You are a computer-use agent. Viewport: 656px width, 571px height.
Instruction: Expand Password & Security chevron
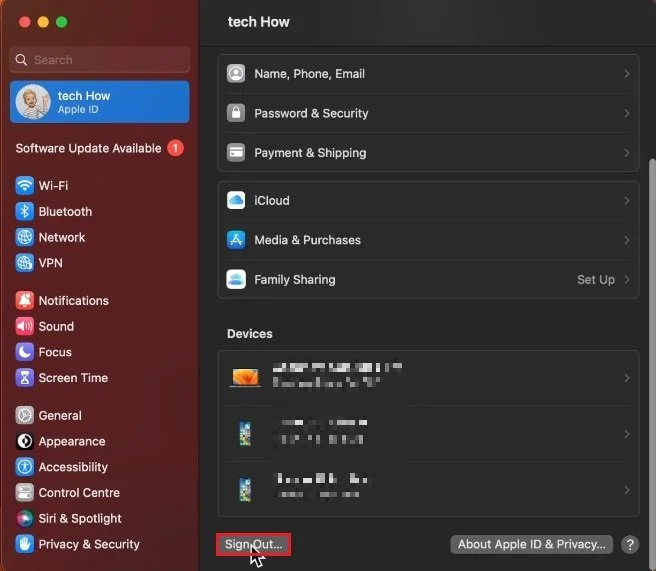click(x=626, y=113)
